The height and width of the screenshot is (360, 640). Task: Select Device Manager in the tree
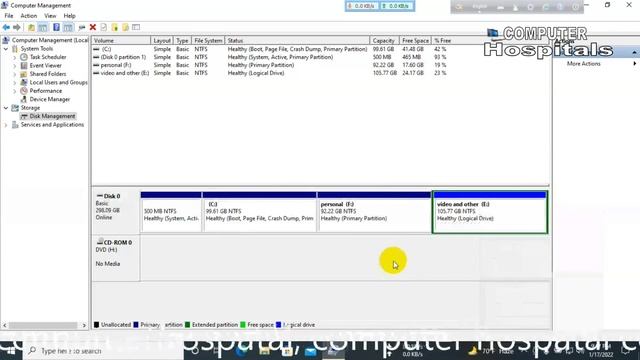(49, 99)
